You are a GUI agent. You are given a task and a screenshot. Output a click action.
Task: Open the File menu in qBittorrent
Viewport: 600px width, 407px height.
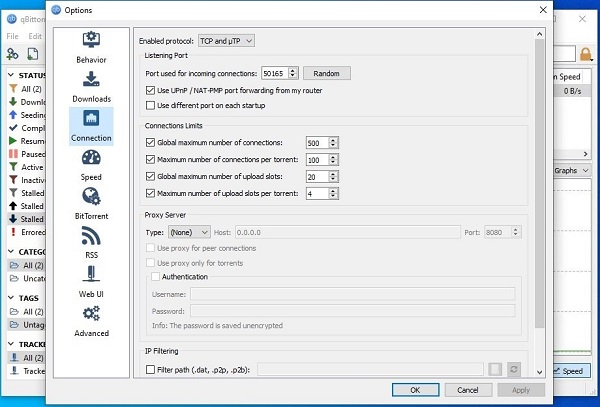[x=12, y=36]
